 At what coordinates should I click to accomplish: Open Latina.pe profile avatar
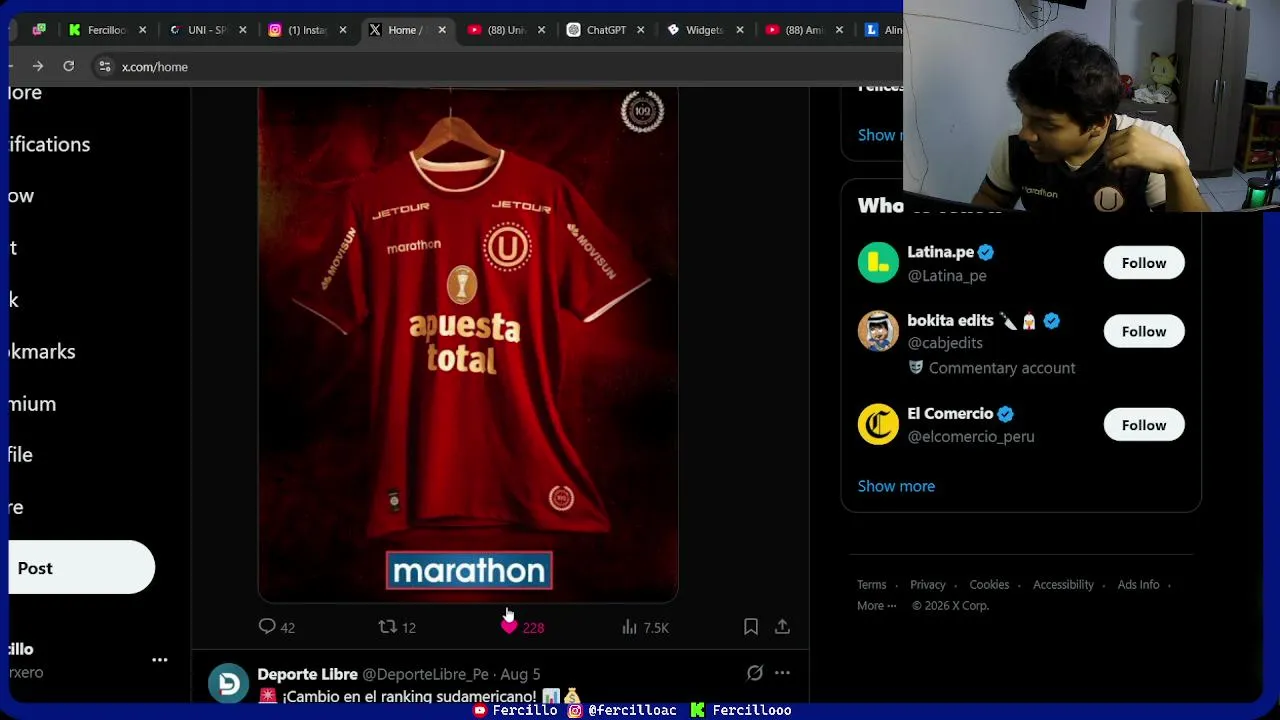(878, 263)
